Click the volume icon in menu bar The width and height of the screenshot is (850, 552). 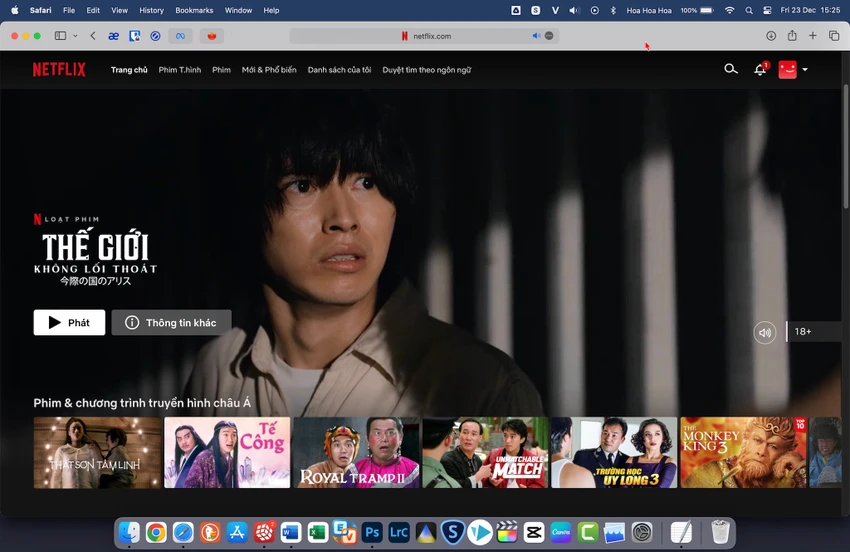(574, 10)
